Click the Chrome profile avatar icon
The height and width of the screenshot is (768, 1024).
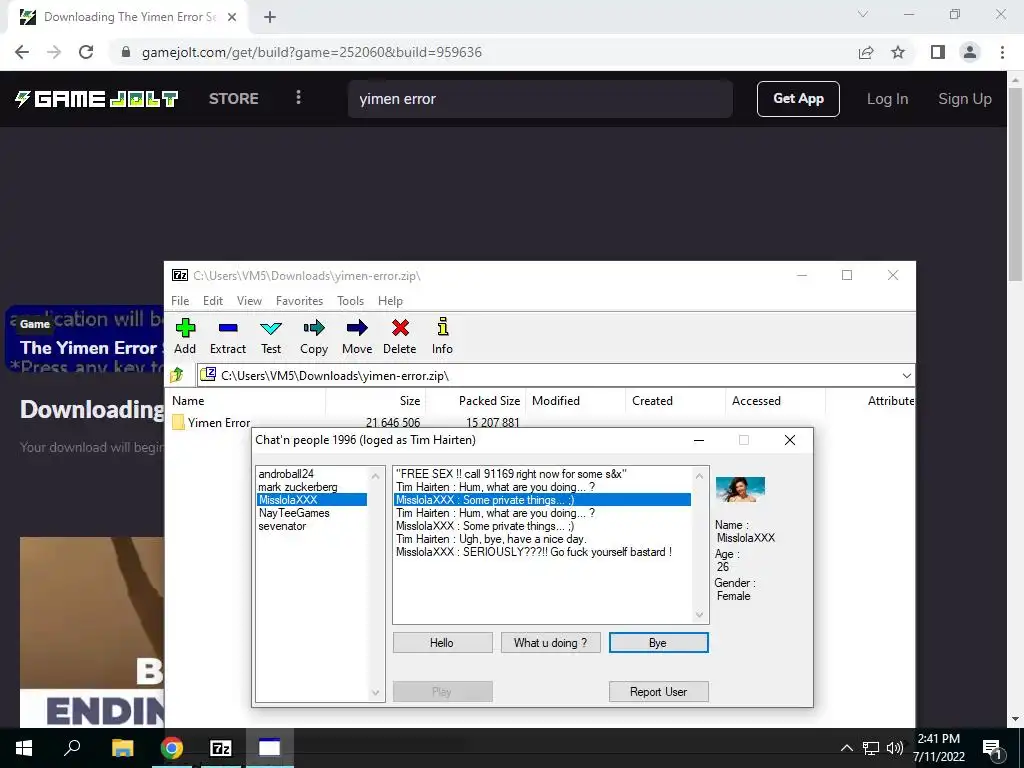pyautogui.click(x=970, y=52)
